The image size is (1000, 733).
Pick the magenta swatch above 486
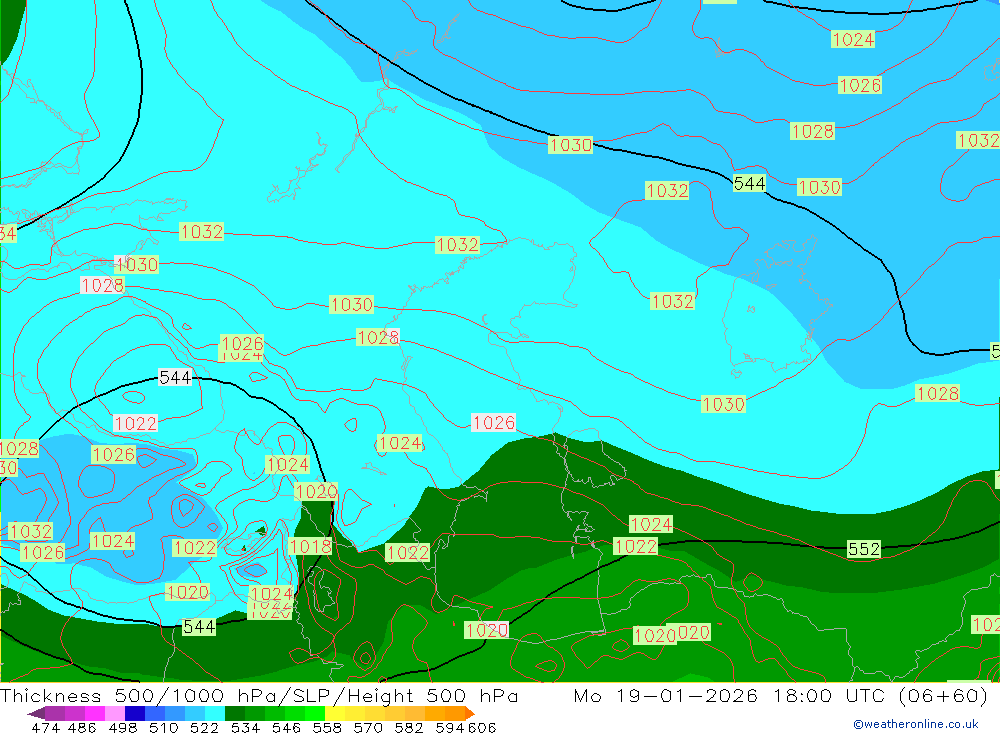pyautogui.click(x=95, y=713)
